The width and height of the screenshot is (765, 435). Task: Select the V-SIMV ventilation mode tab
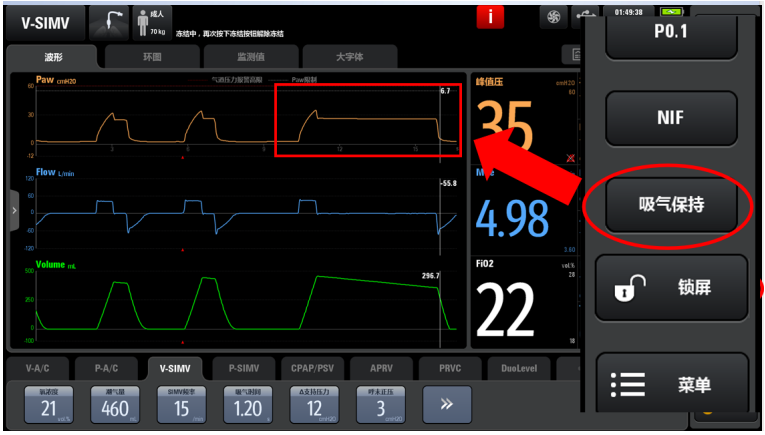(x=175, y=368)
